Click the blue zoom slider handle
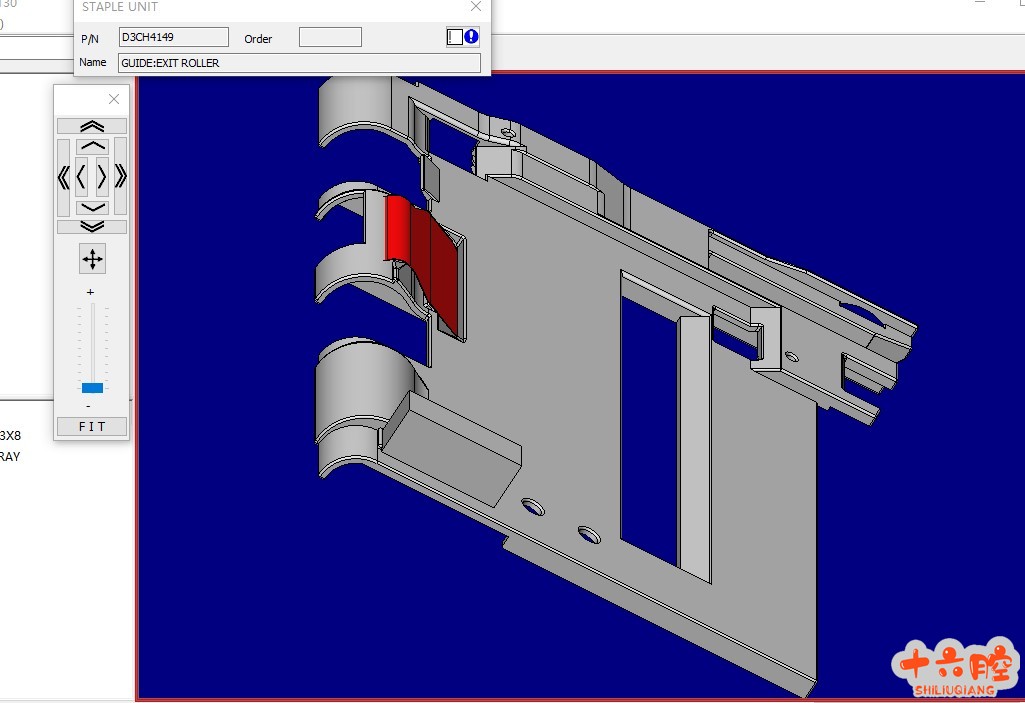The image size is (1025, 703). (x=92, y=387)
